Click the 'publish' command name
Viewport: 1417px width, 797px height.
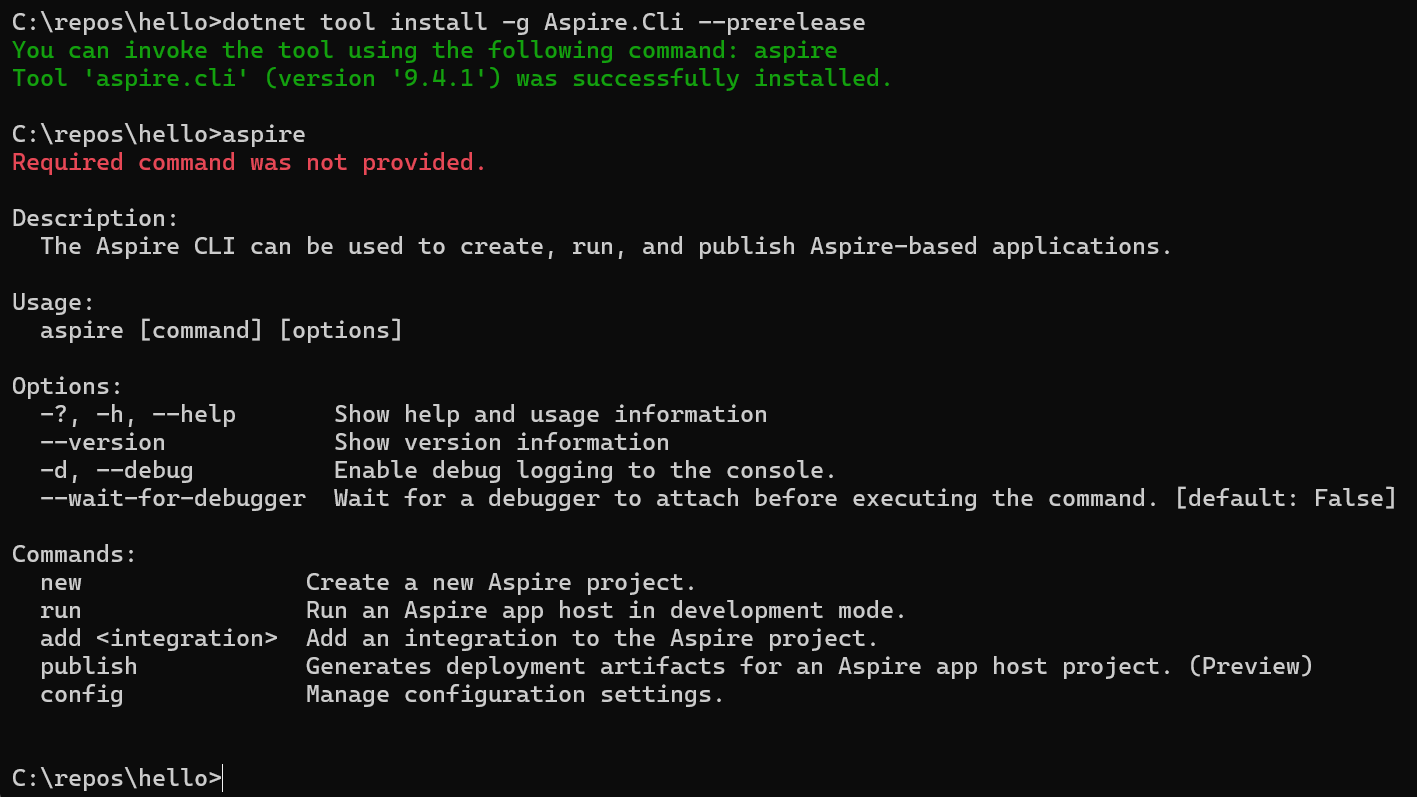pos(89,667)
